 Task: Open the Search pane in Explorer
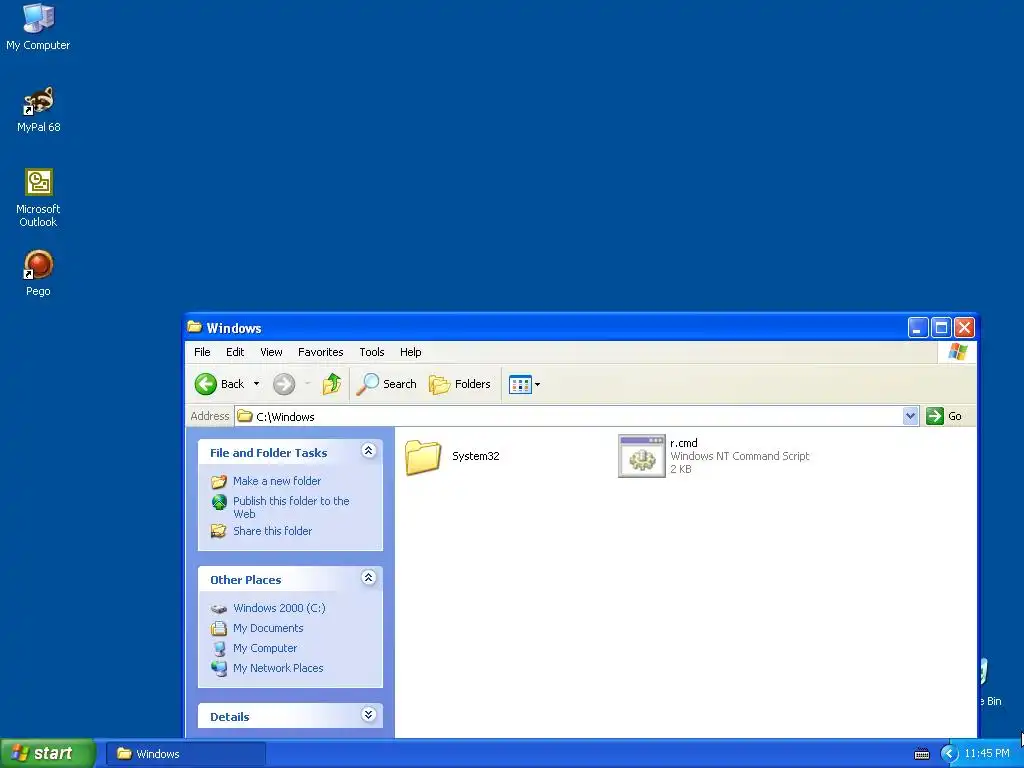click(x=387, y=384)
